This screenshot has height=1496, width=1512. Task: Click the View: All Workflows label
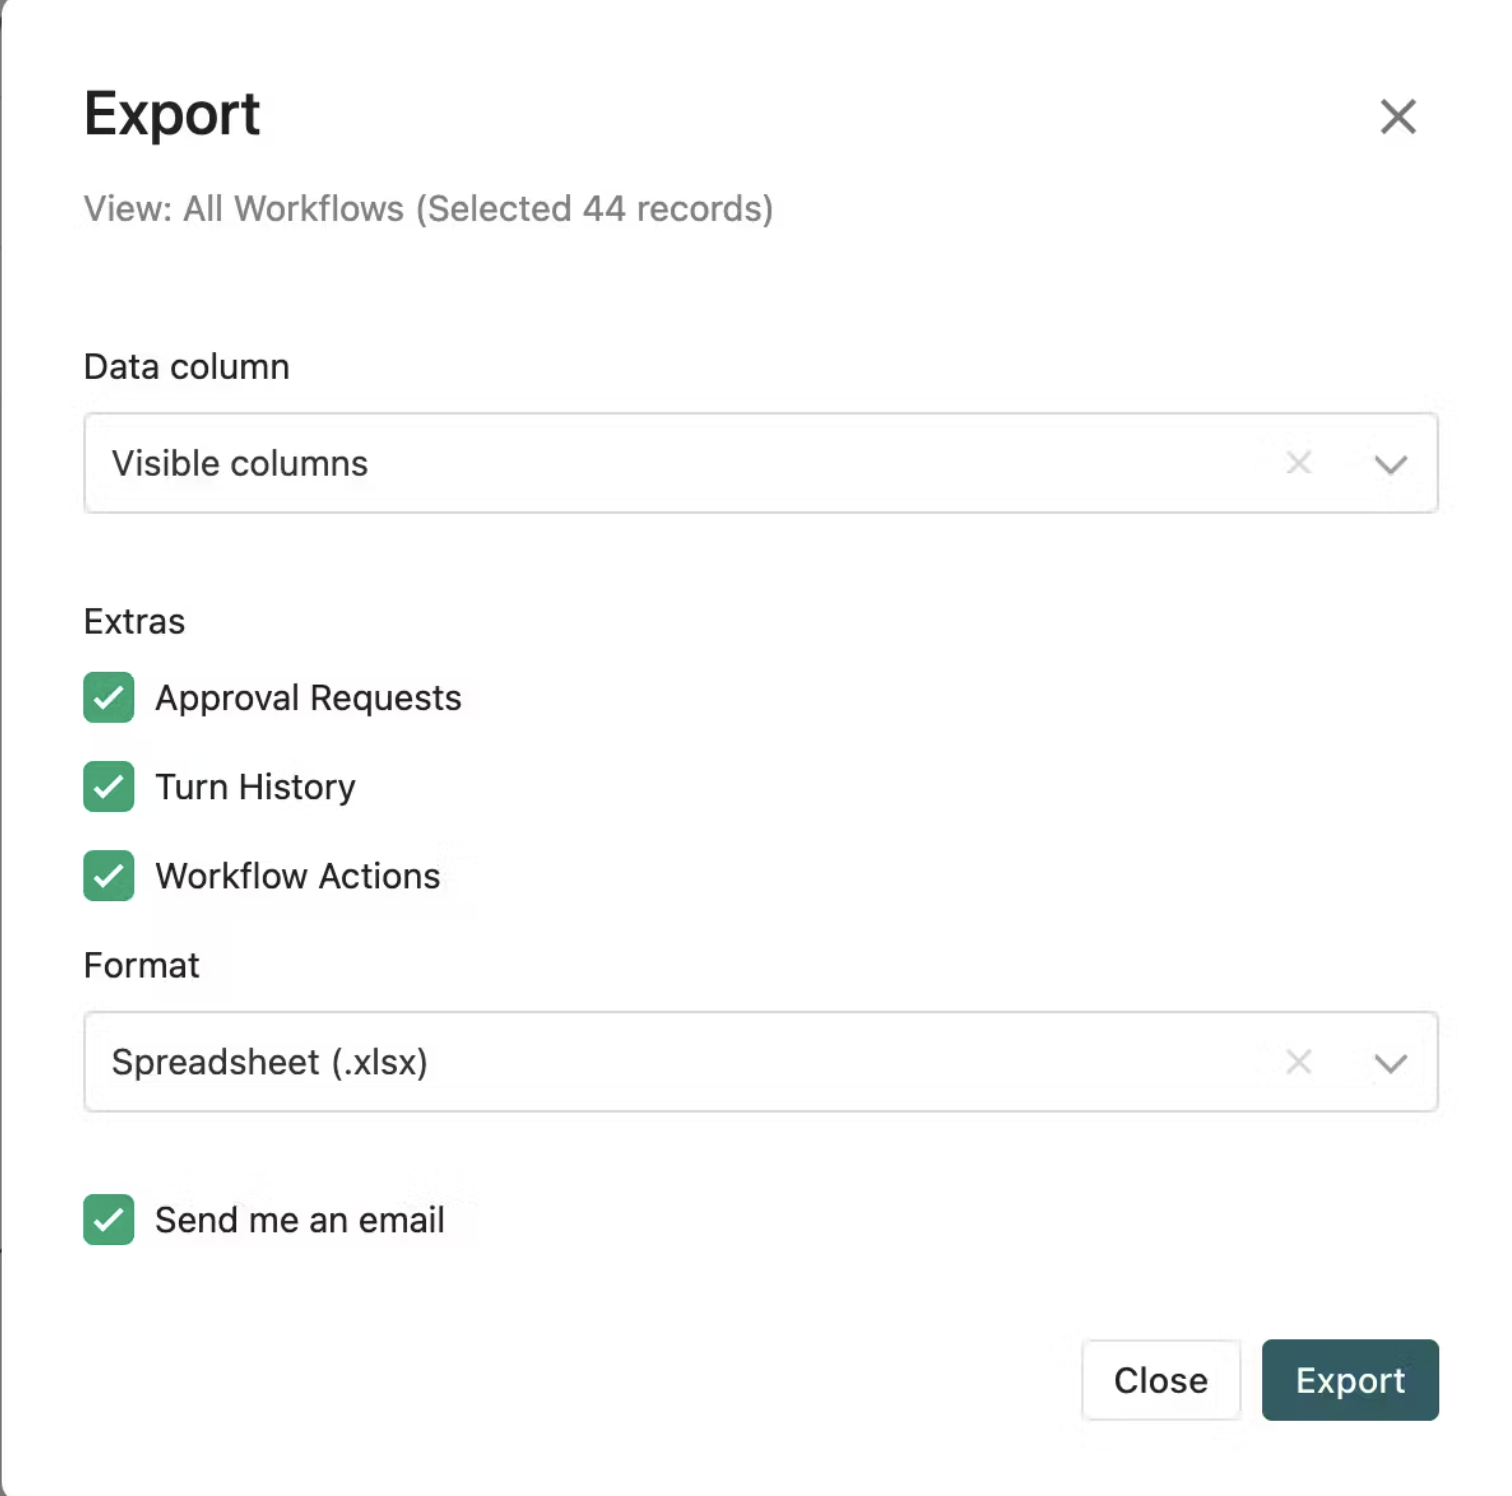tap(428, 209)
